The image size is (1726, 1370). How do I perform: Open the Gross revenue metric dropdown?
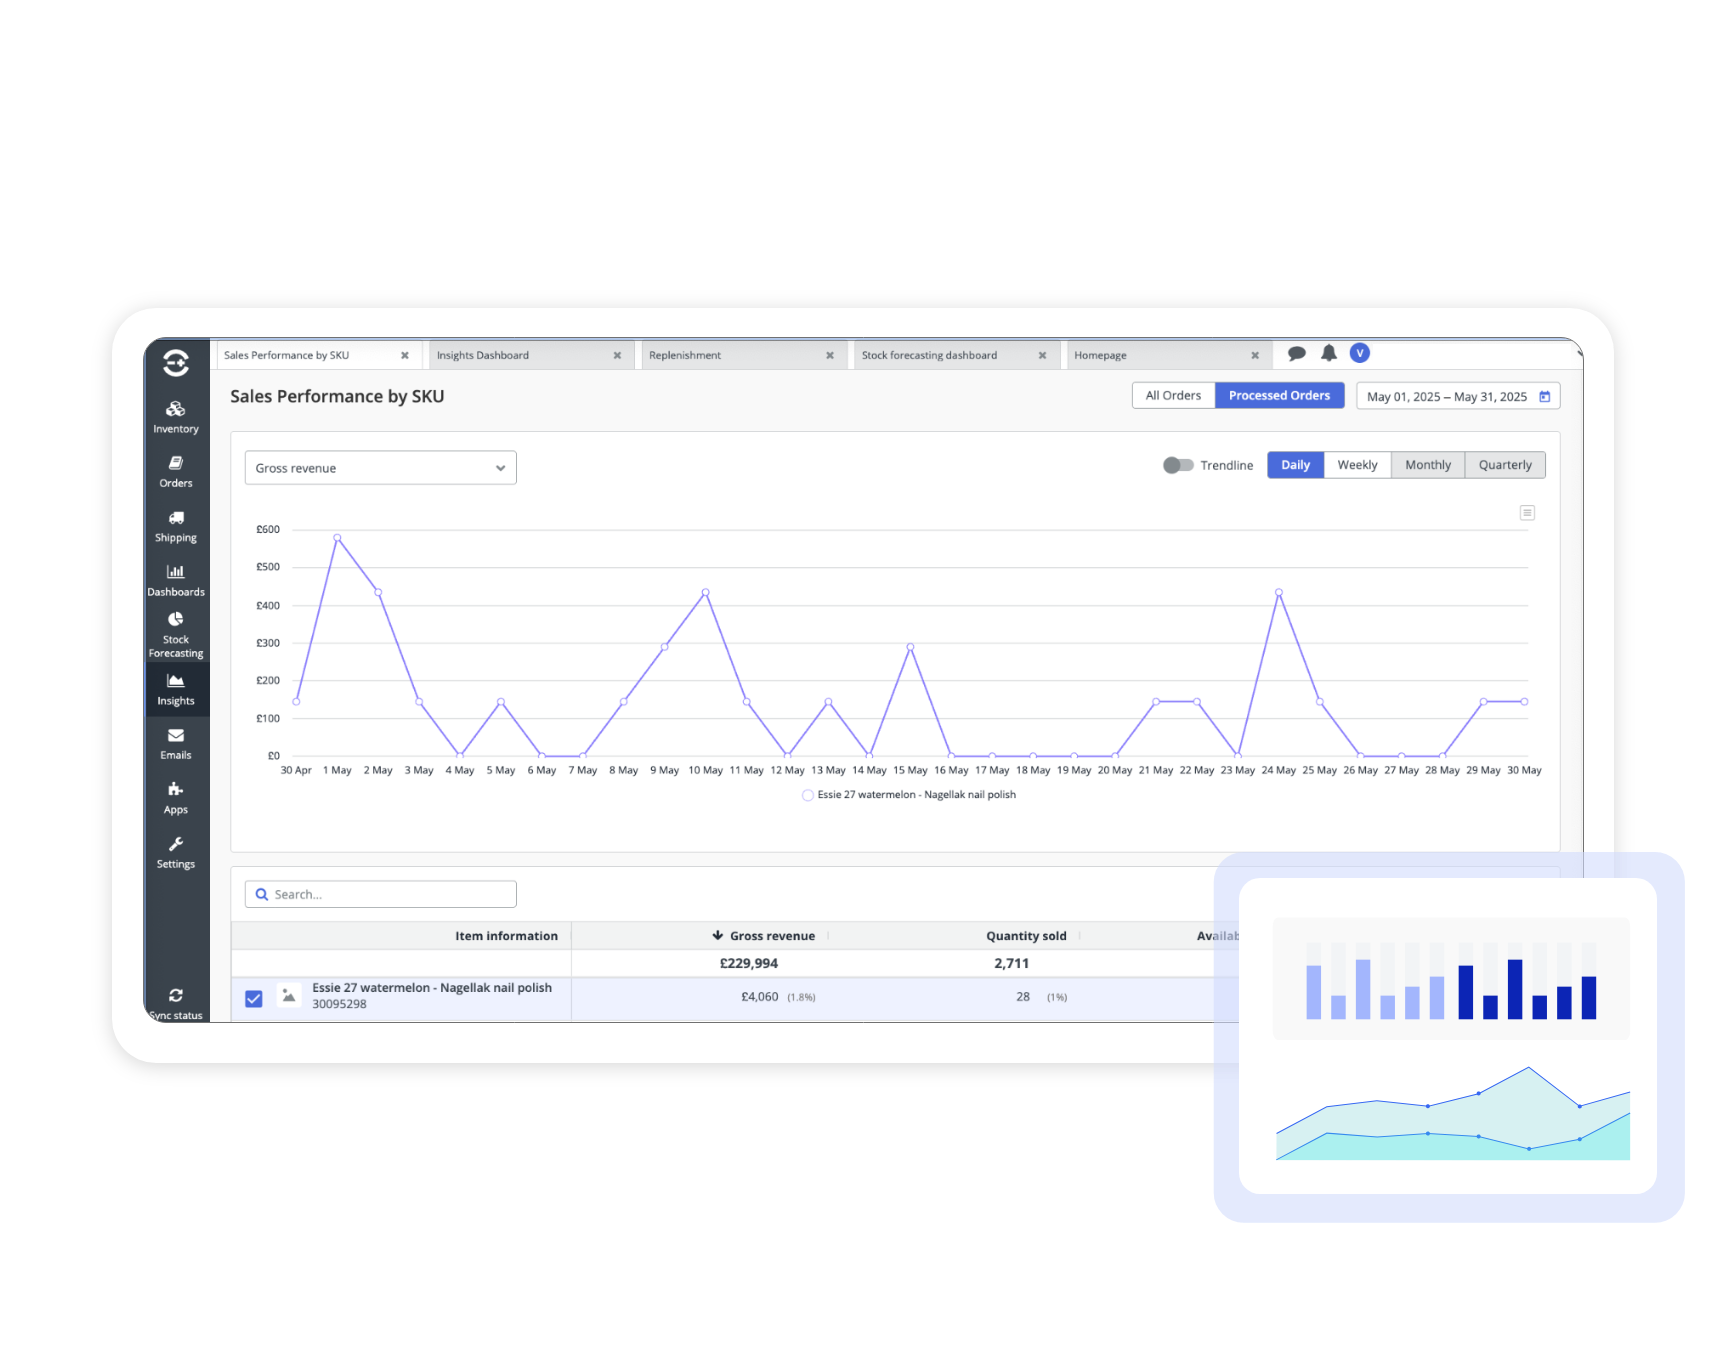coord(380,467)
